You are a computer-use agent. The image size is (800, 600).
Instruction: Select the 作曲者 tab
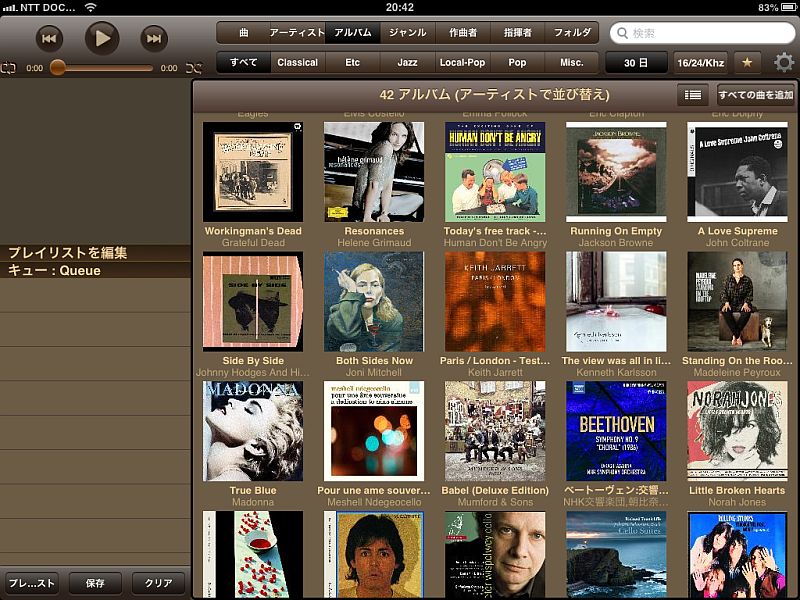tap(463, 33)
